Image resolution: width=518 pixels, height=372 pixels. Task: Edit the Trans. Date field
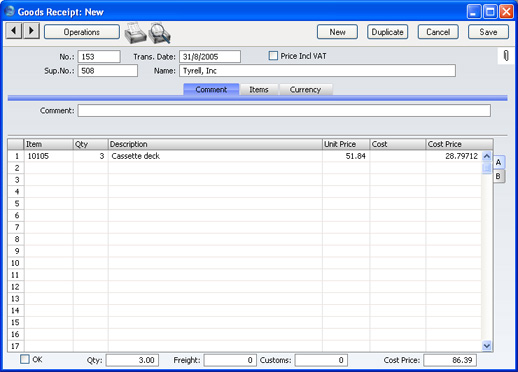[x=210, y=57]
